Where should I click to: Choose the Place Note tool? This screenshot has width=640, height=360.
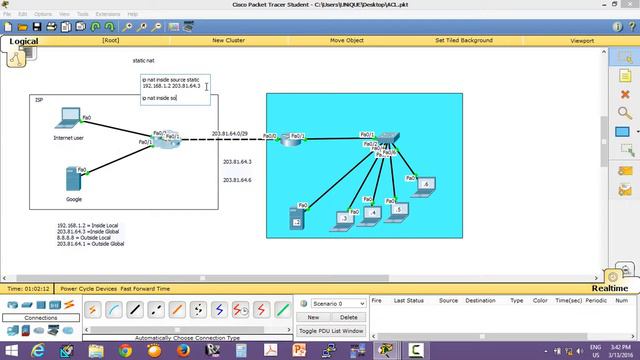[624, 76]
